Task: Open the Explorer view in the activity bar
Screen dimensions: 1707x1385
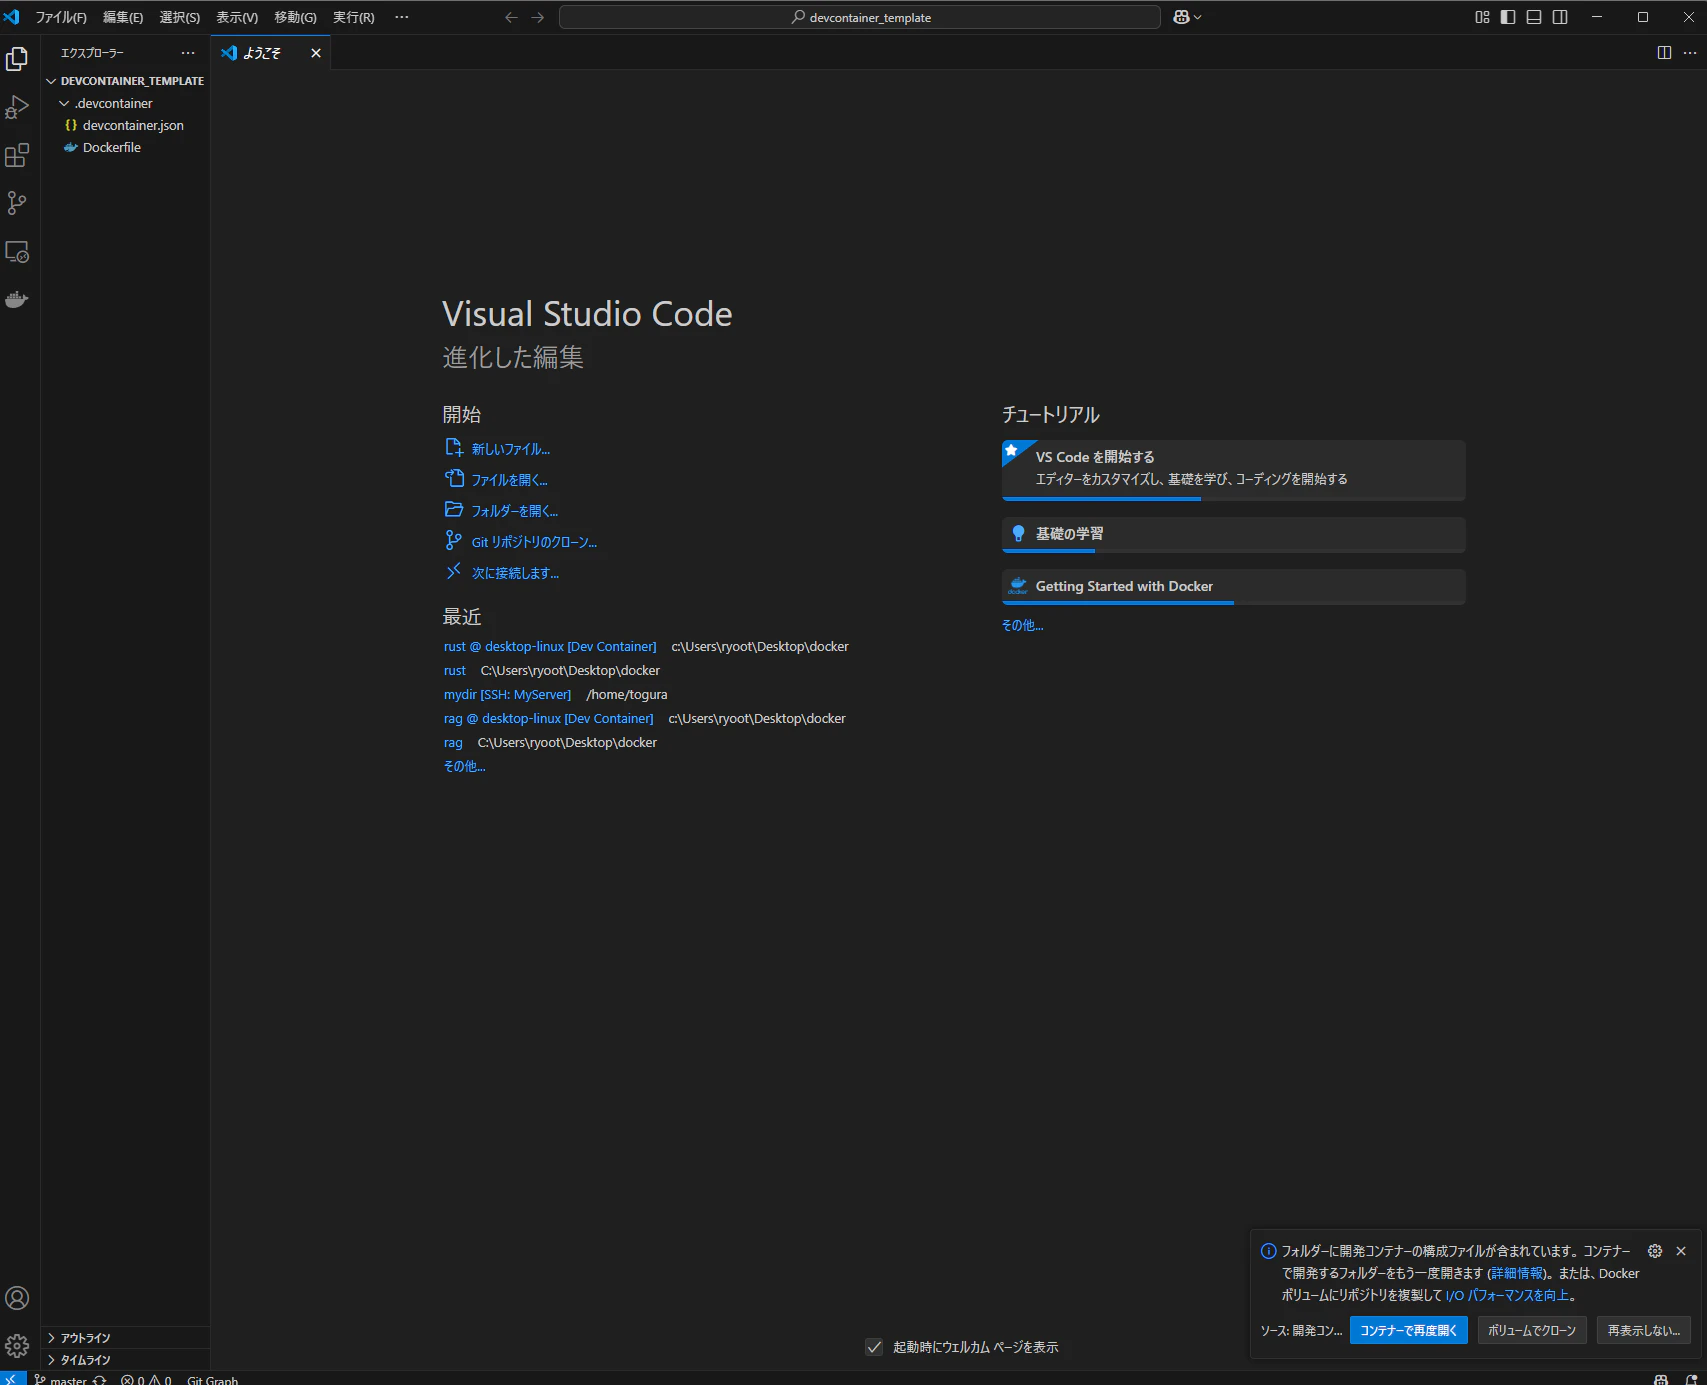Action: (17, 60)
